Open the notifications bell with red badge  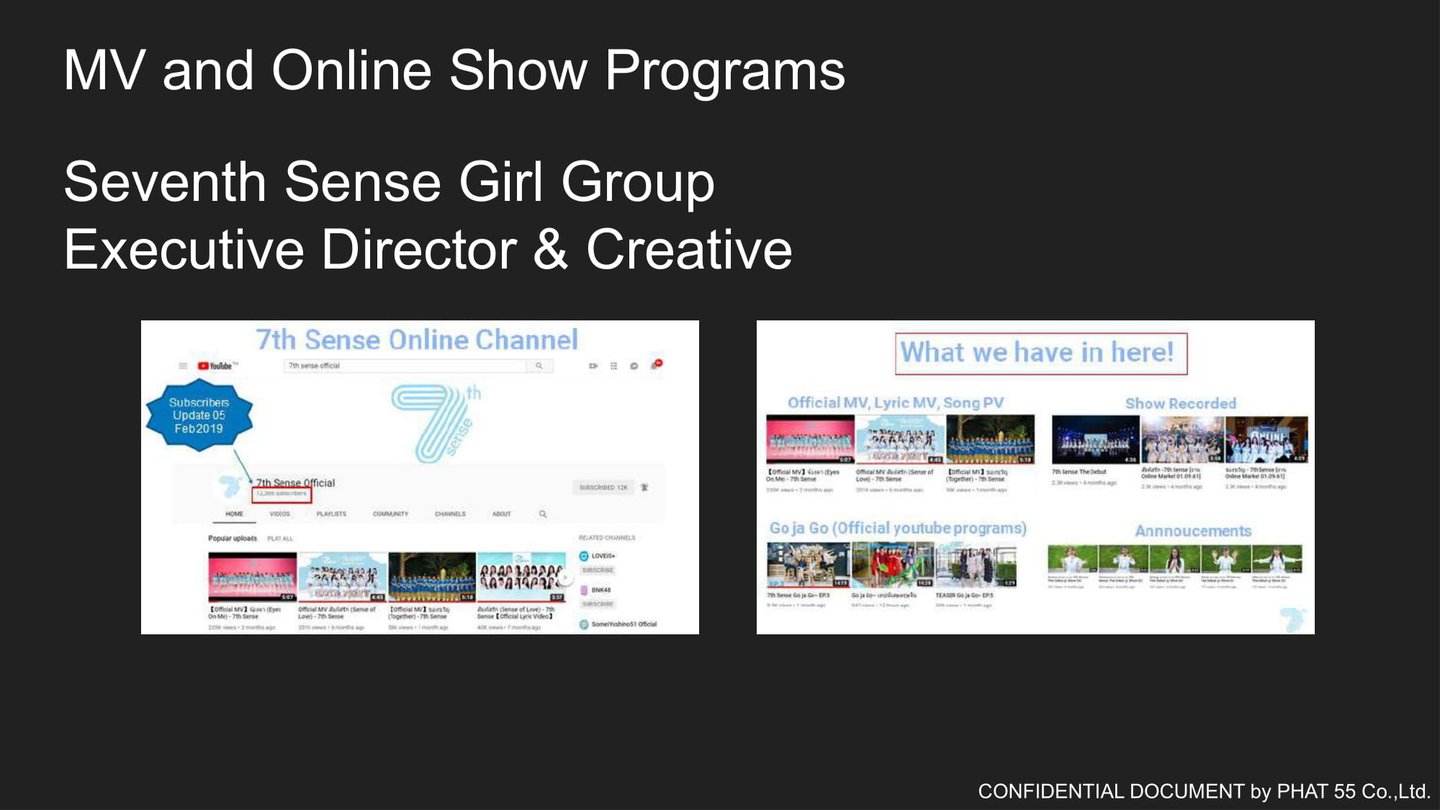pyautogui.click(x=656, y=365)
